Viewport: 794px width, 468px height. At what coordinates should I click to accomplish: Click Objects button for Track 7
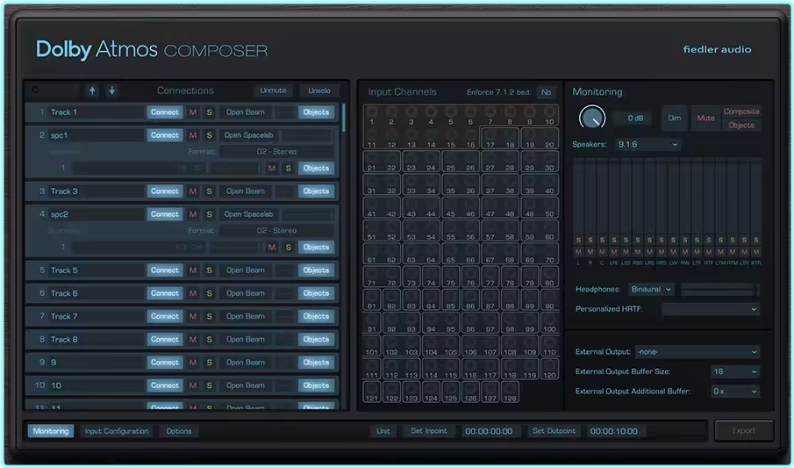(x=316, y=316)
